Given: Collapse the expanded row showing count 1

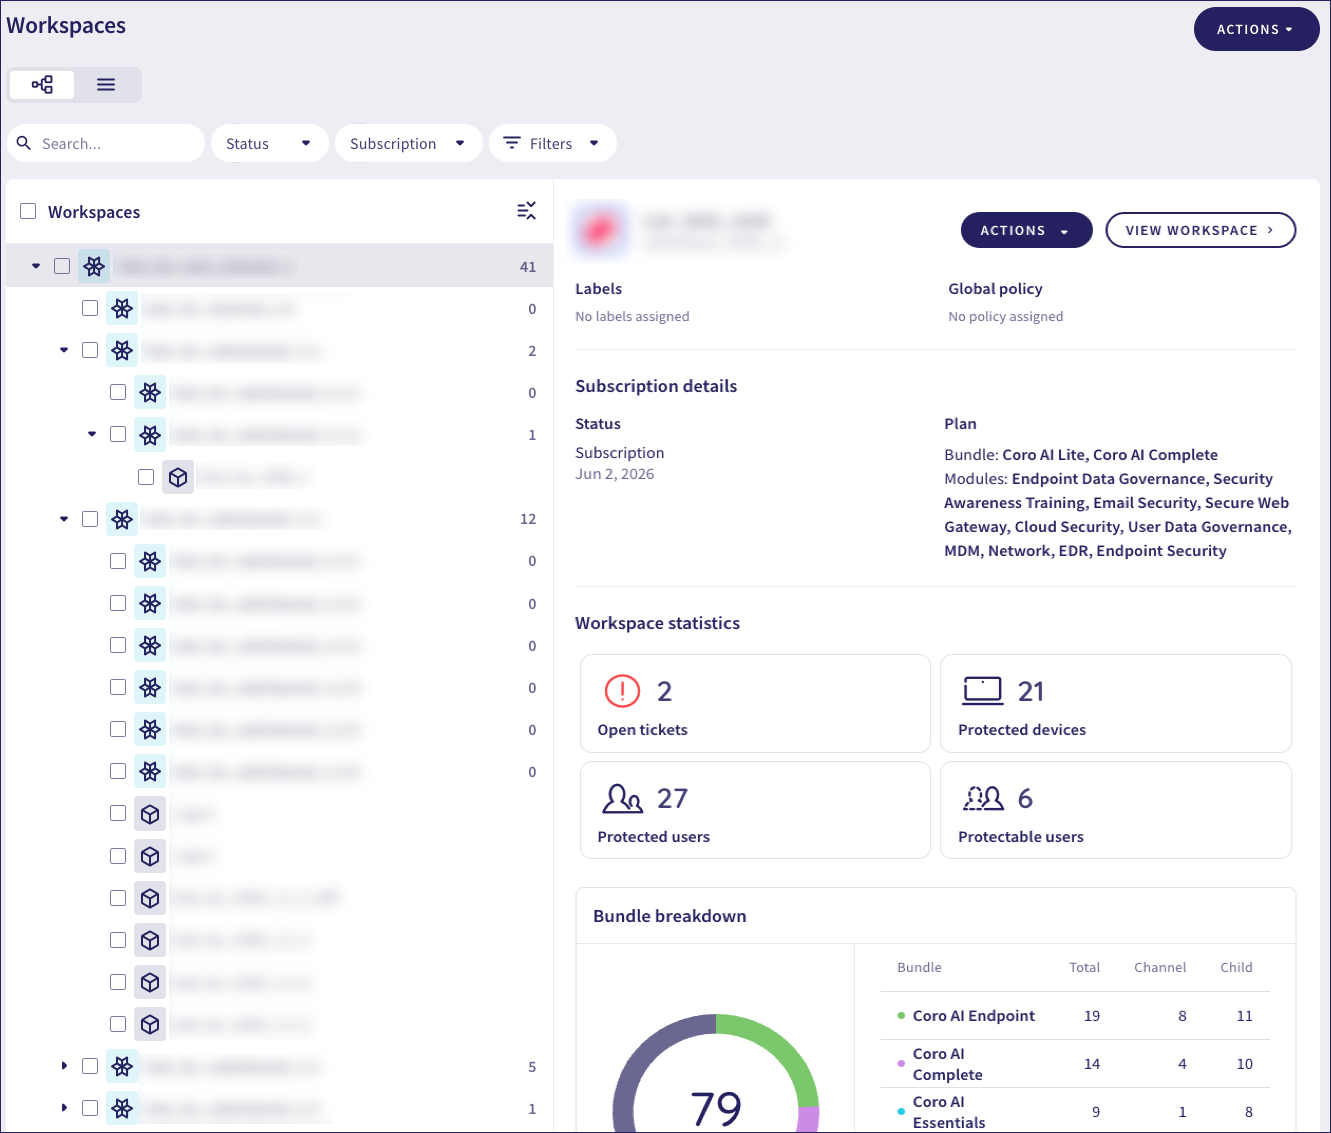Looking at the screenshot, I should tap(92, 434).
